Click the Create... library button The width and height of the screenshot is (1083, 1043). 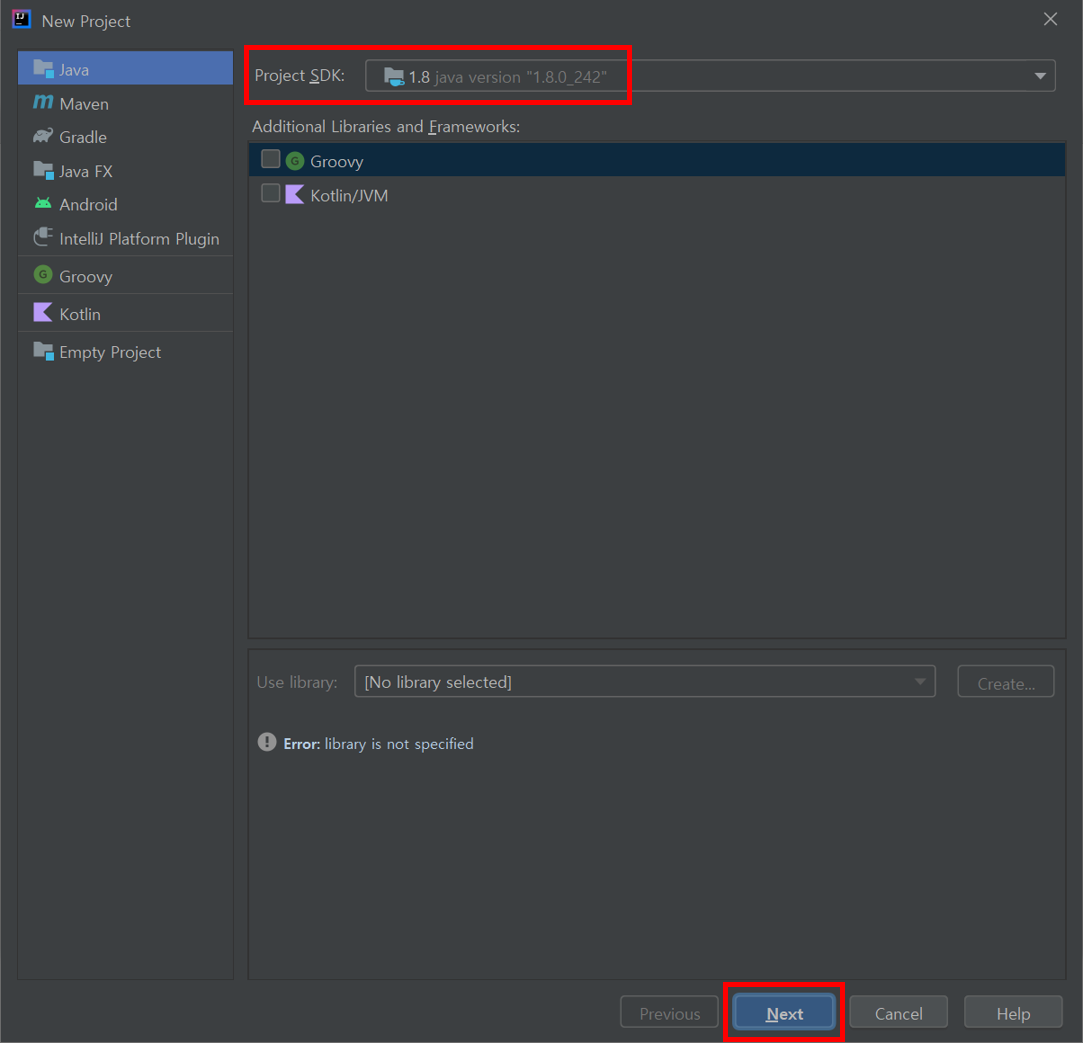pyautogui.click(x=1006, y=682)
